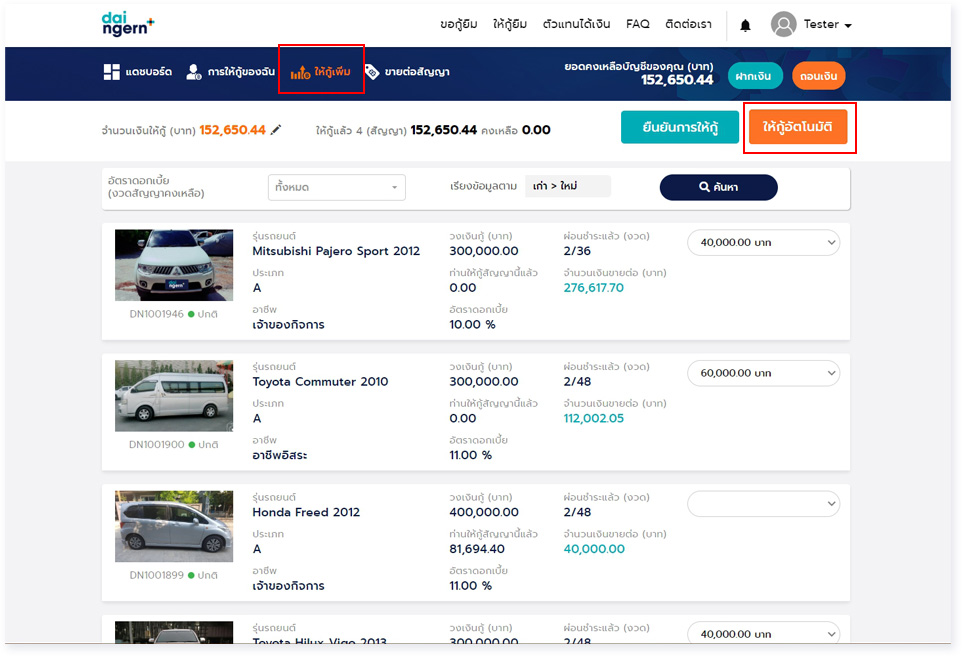Open the Mitsubishi Pajero 40,000.00 amount dropdown
Image resolution: width=962 pixels, height=656 pixels.
click(x=763, y=242)
